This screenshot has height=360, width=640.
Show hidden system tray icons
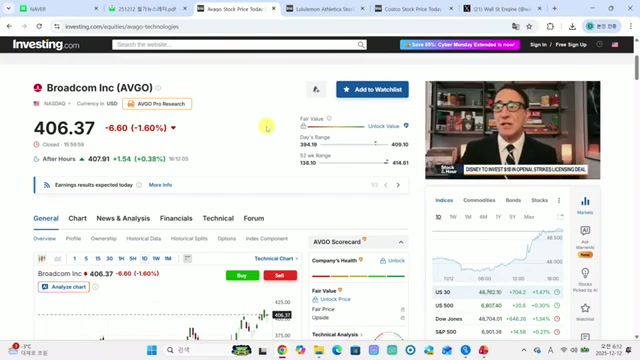click(524, 350)
